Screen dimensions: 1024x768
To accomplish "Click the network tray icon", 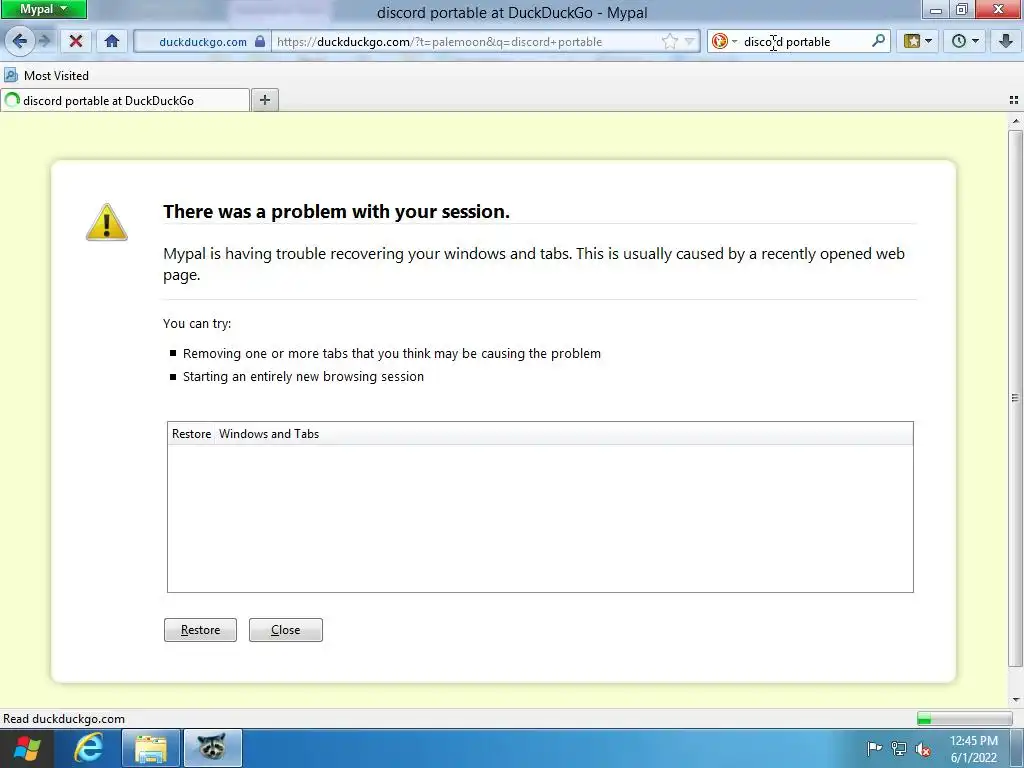I will coord(899,748).
